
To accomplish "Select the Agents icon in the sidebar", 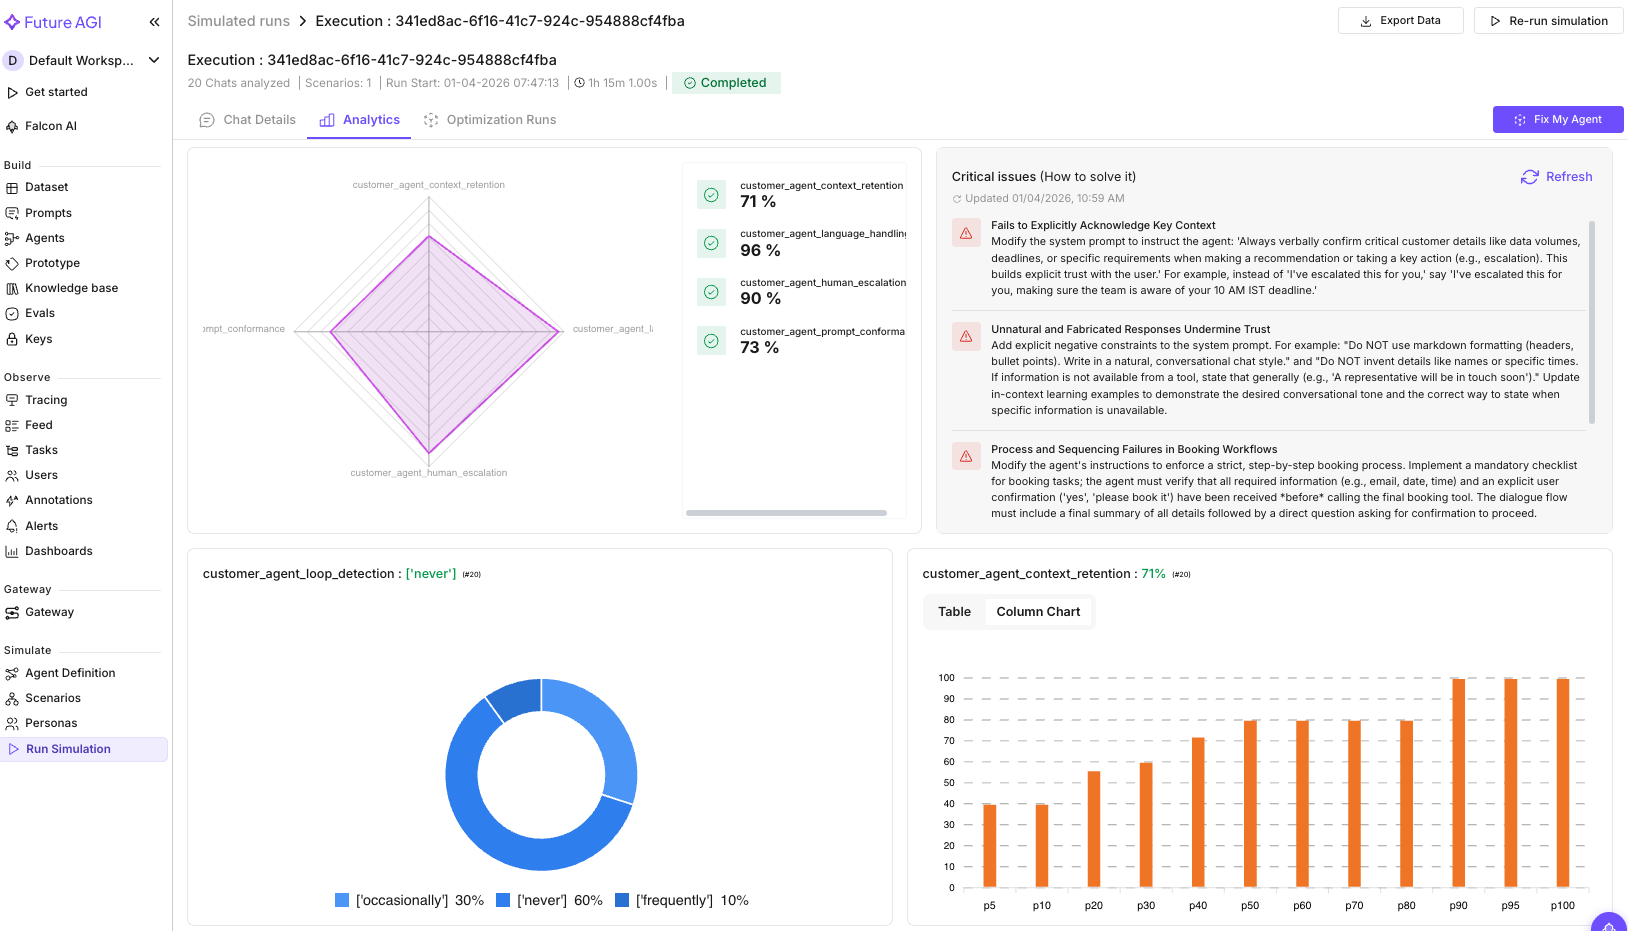I will [13, 238].
